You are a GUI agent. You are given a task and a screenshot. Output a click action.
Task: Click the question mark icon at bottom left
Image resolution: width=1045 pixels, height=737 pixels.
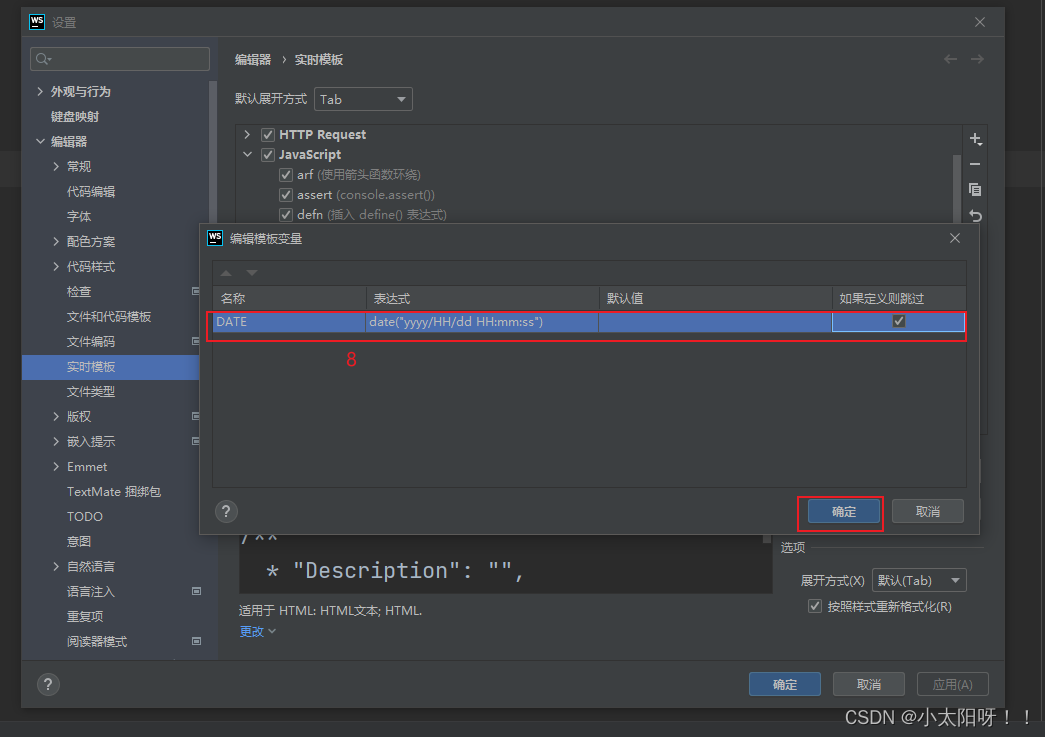coord(48,684)
